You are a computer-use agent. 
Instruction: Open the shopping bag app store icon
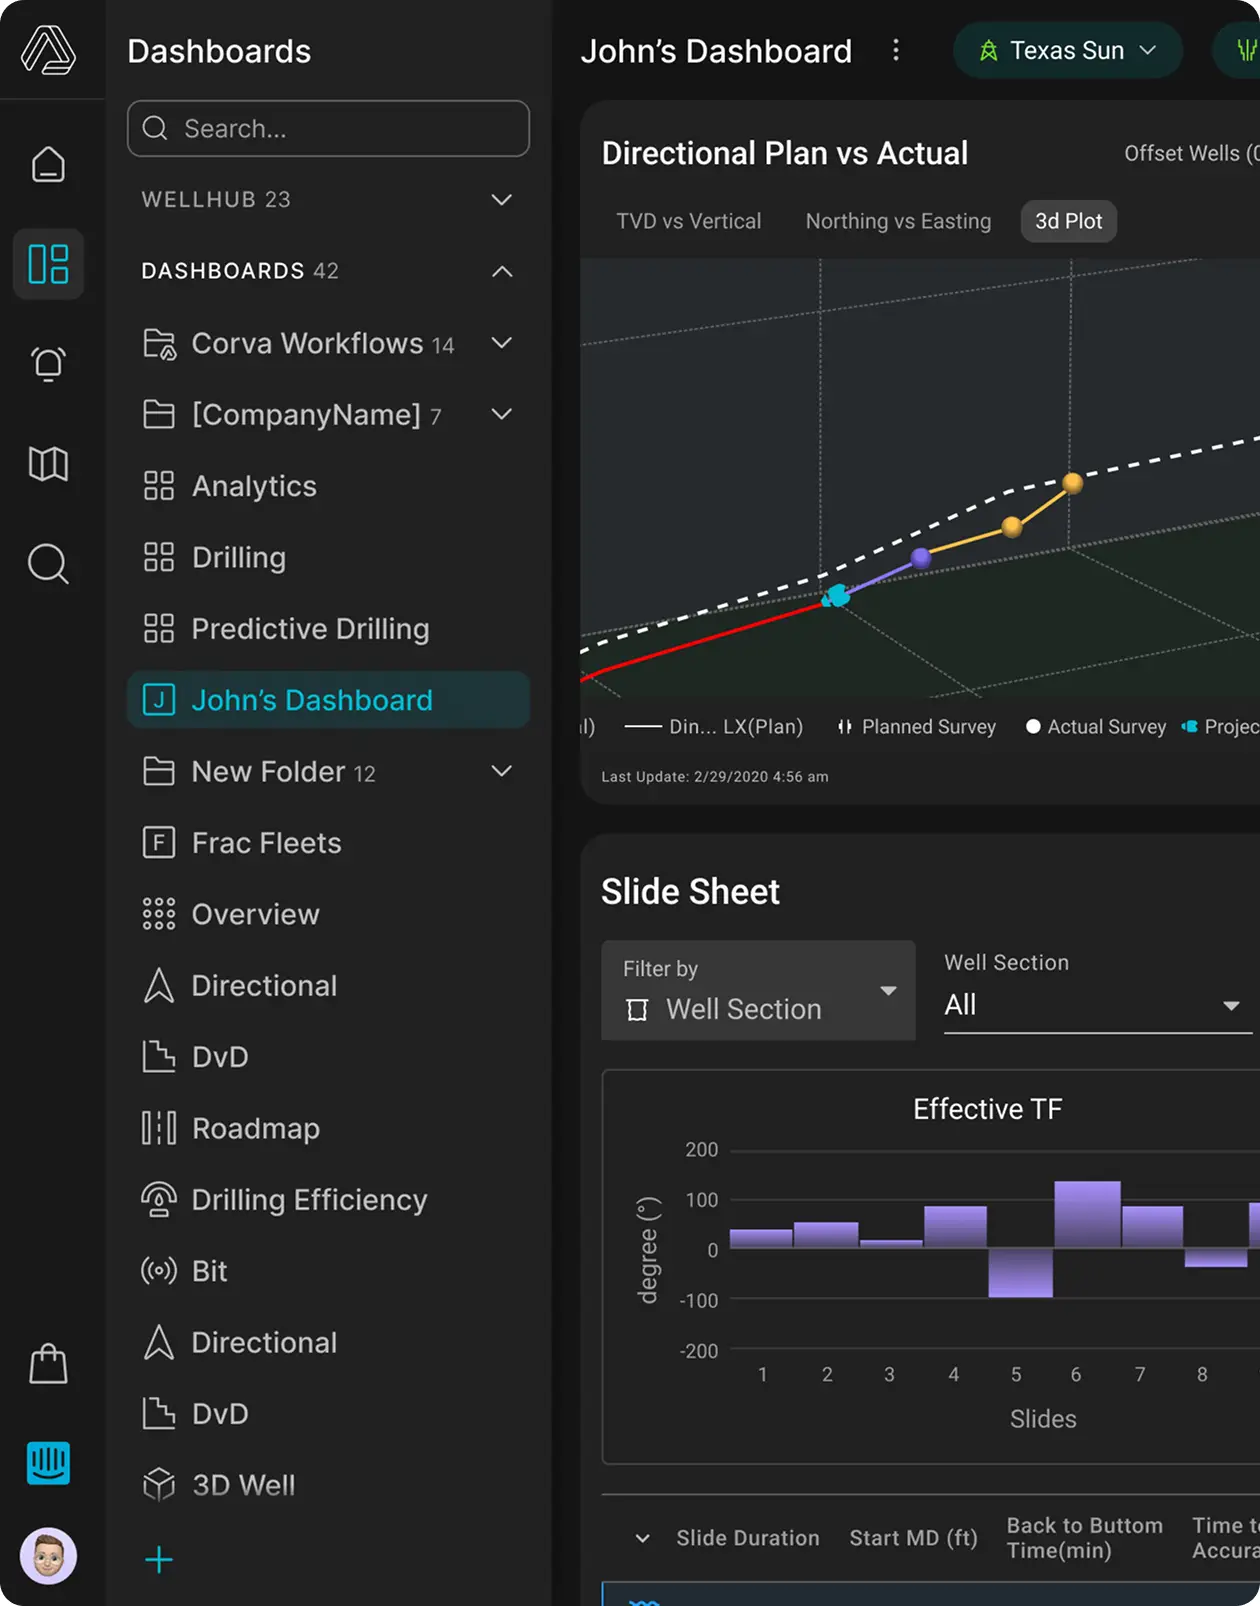pyautogui.click(x=48, y=1364)
